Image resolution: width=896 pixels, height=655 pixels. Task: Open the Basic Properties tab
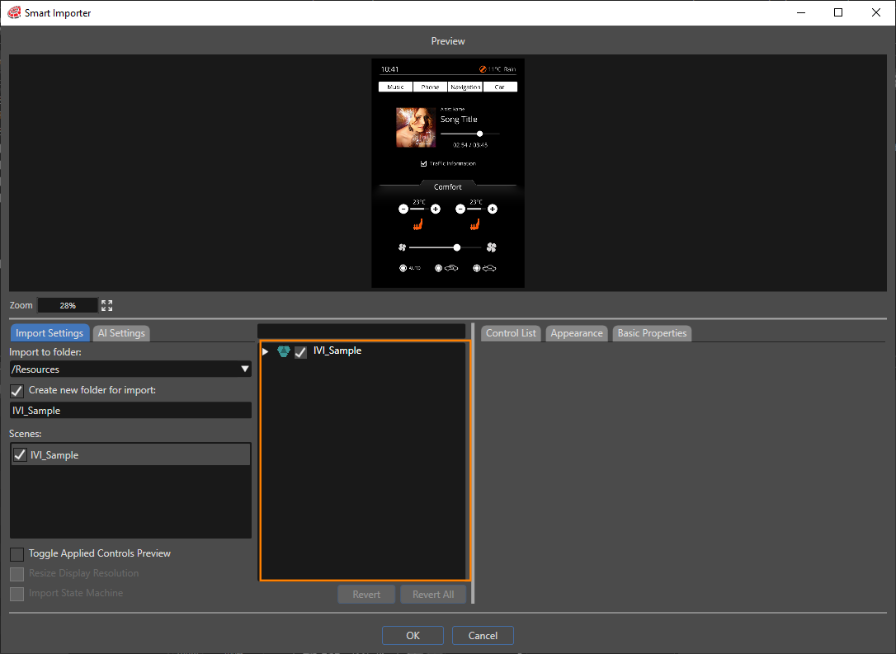coord(652,333)
